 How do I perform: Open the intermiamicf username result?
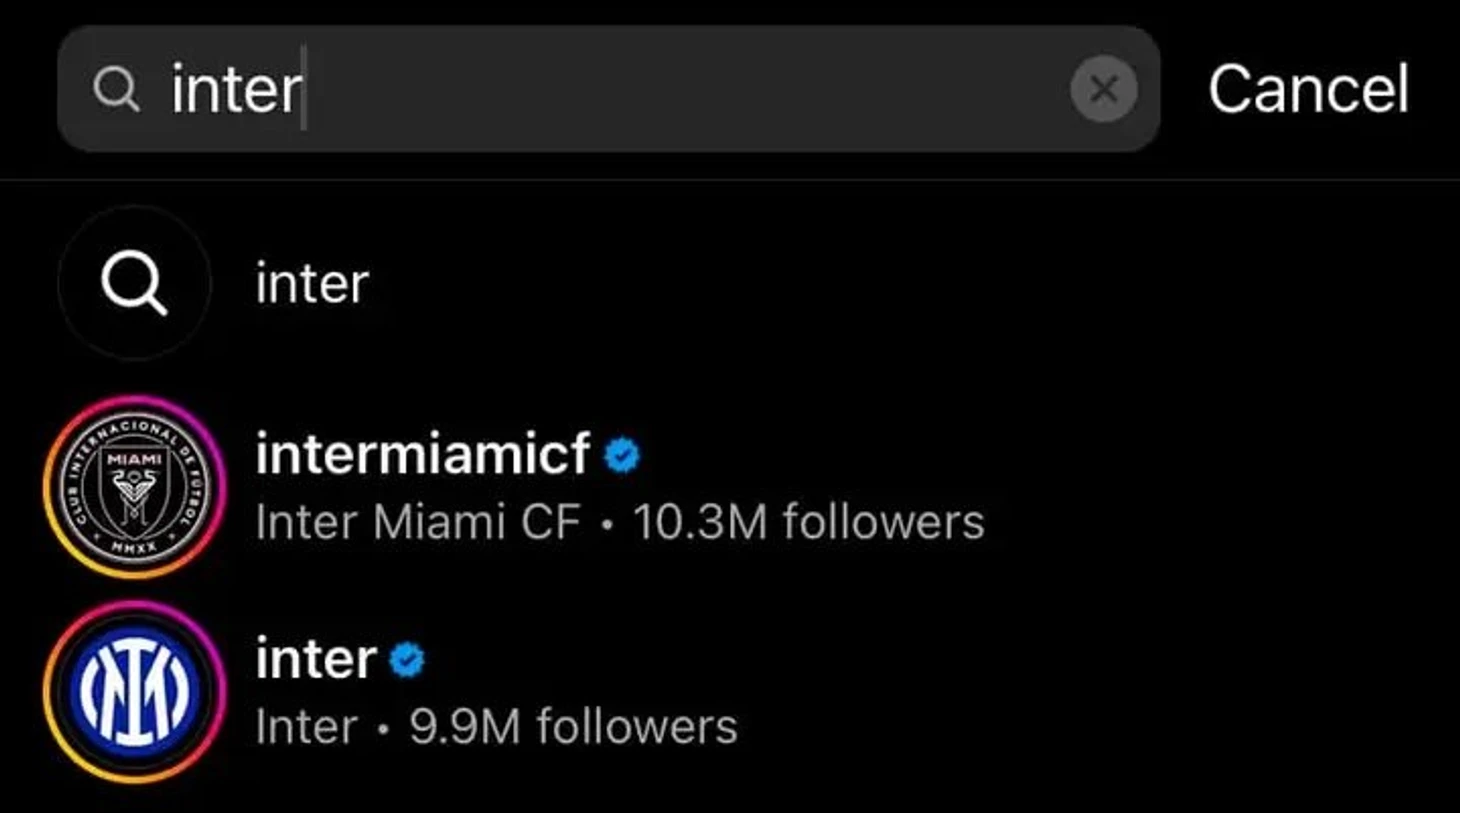[x=422, y=455]
